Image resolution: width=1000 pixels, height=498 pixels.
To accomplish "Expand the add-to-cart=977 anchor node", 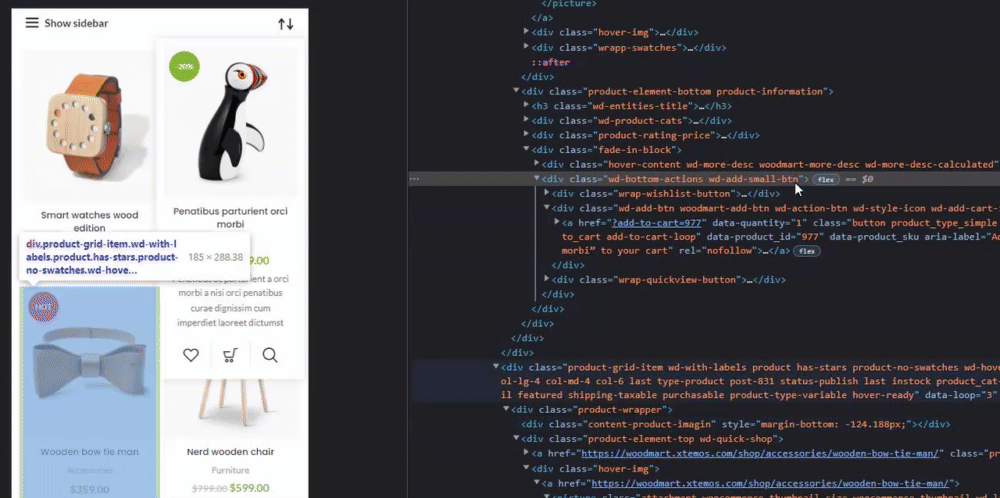I will 557,223.
